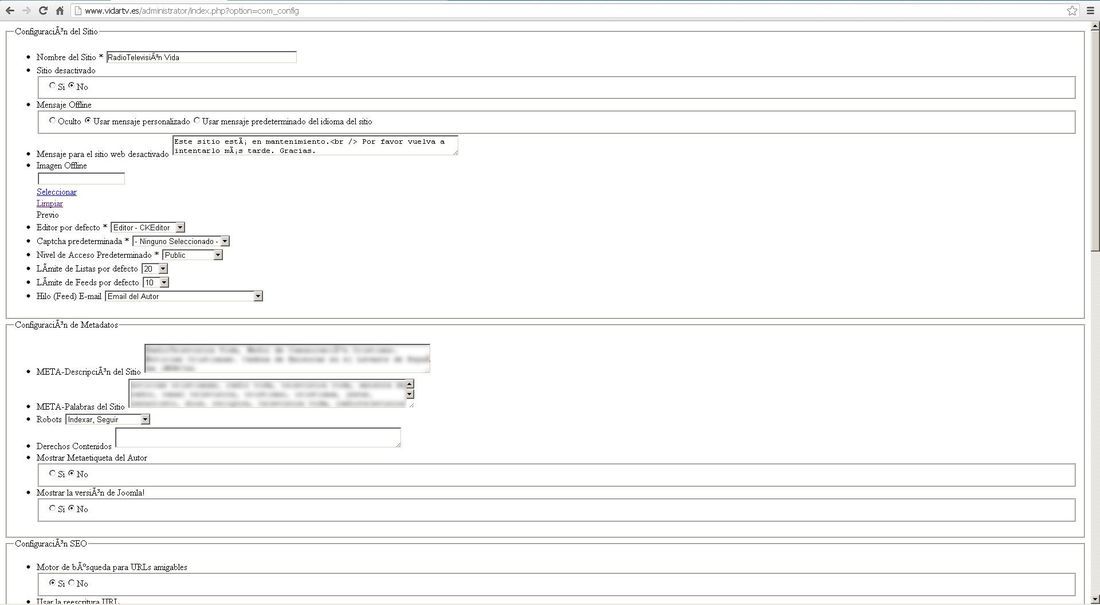1100x605 pixels.
Task: Select No for Sitio desactivado
Action: 72,86
